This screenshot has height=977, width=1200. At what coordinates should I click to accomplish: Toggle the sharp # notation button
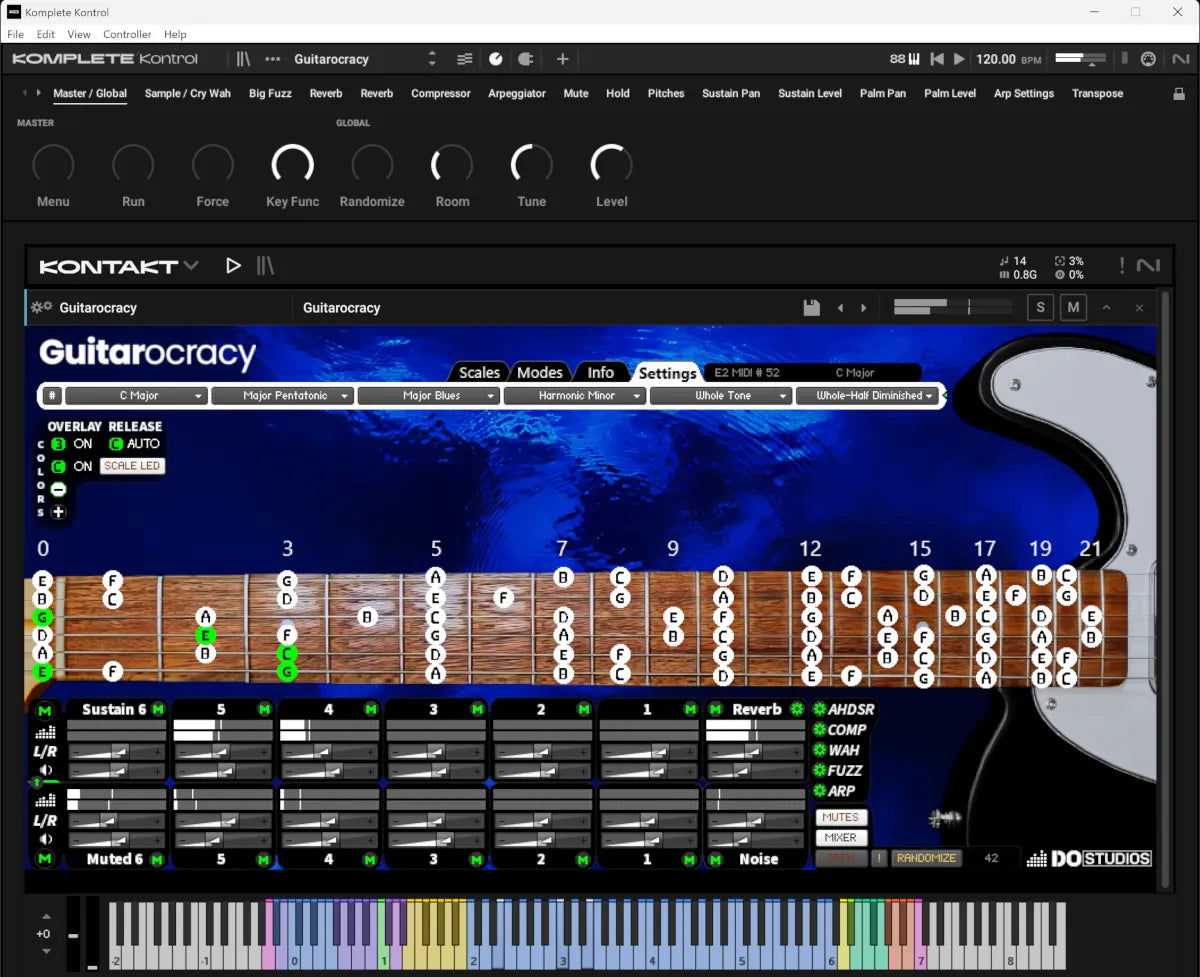click(x=52, y=396)
